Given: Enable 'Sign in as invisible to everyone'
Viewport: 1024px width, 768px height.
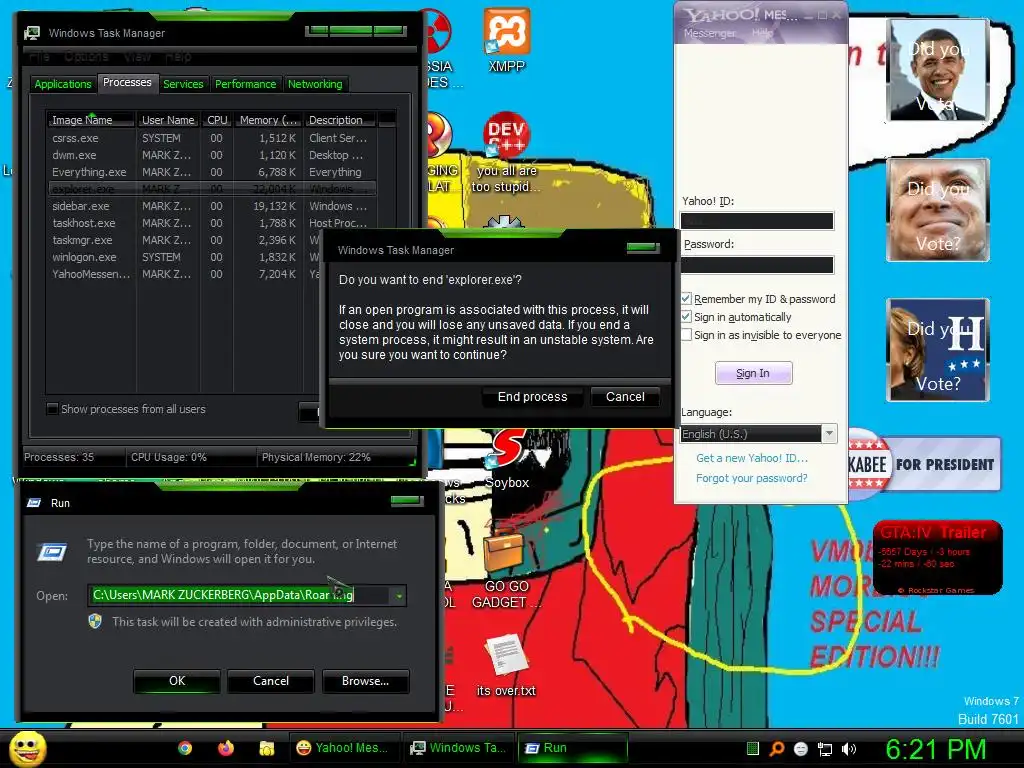Looking at the screenshot, I should point(686,335).
